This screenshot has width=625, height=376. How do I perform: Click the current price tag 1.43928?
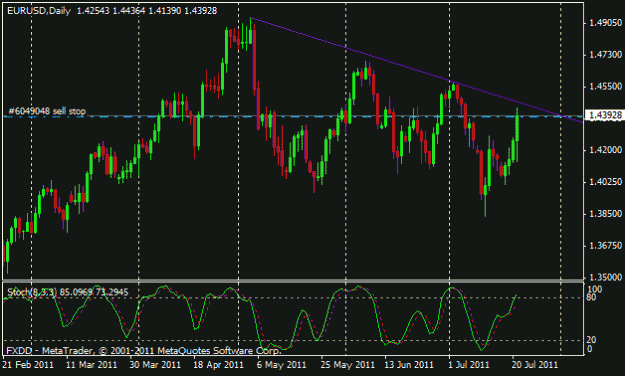605,116
